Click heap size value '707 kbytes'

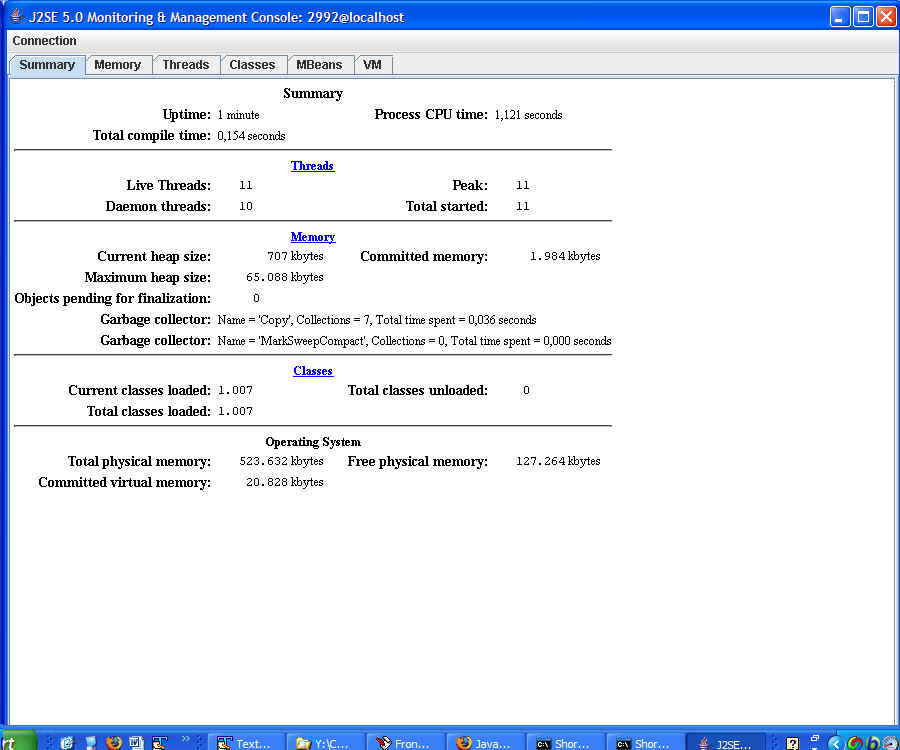click(295, 256)
